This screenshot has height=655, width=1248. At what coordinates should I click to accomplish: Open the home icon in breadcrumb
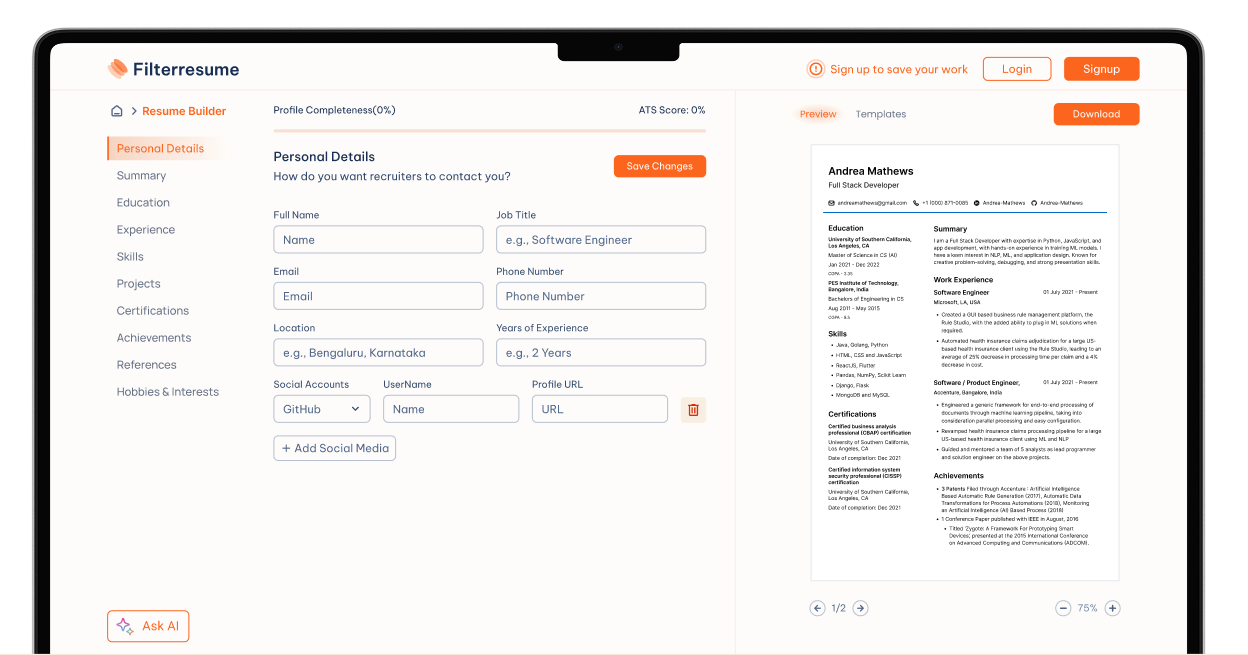coord(117,111)
